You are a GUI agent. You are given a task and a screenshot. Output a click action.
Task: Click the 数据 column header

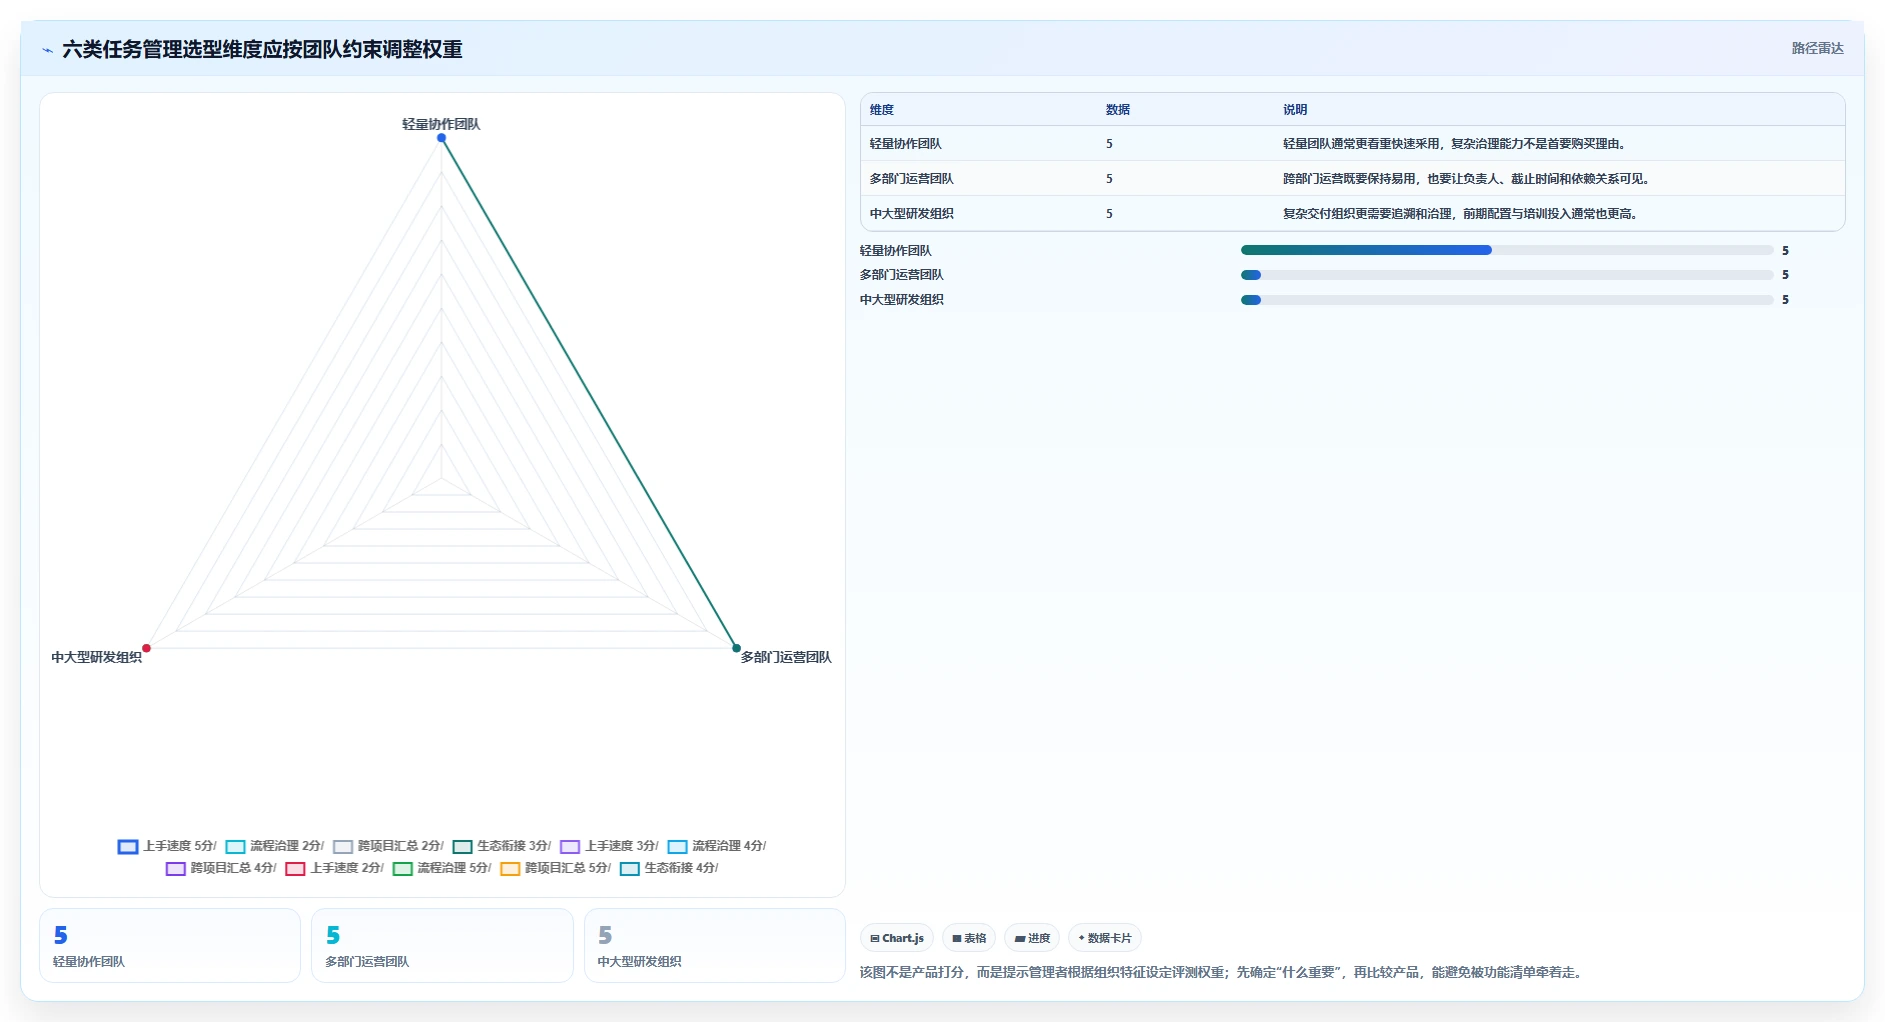[x=1118, y=110]
